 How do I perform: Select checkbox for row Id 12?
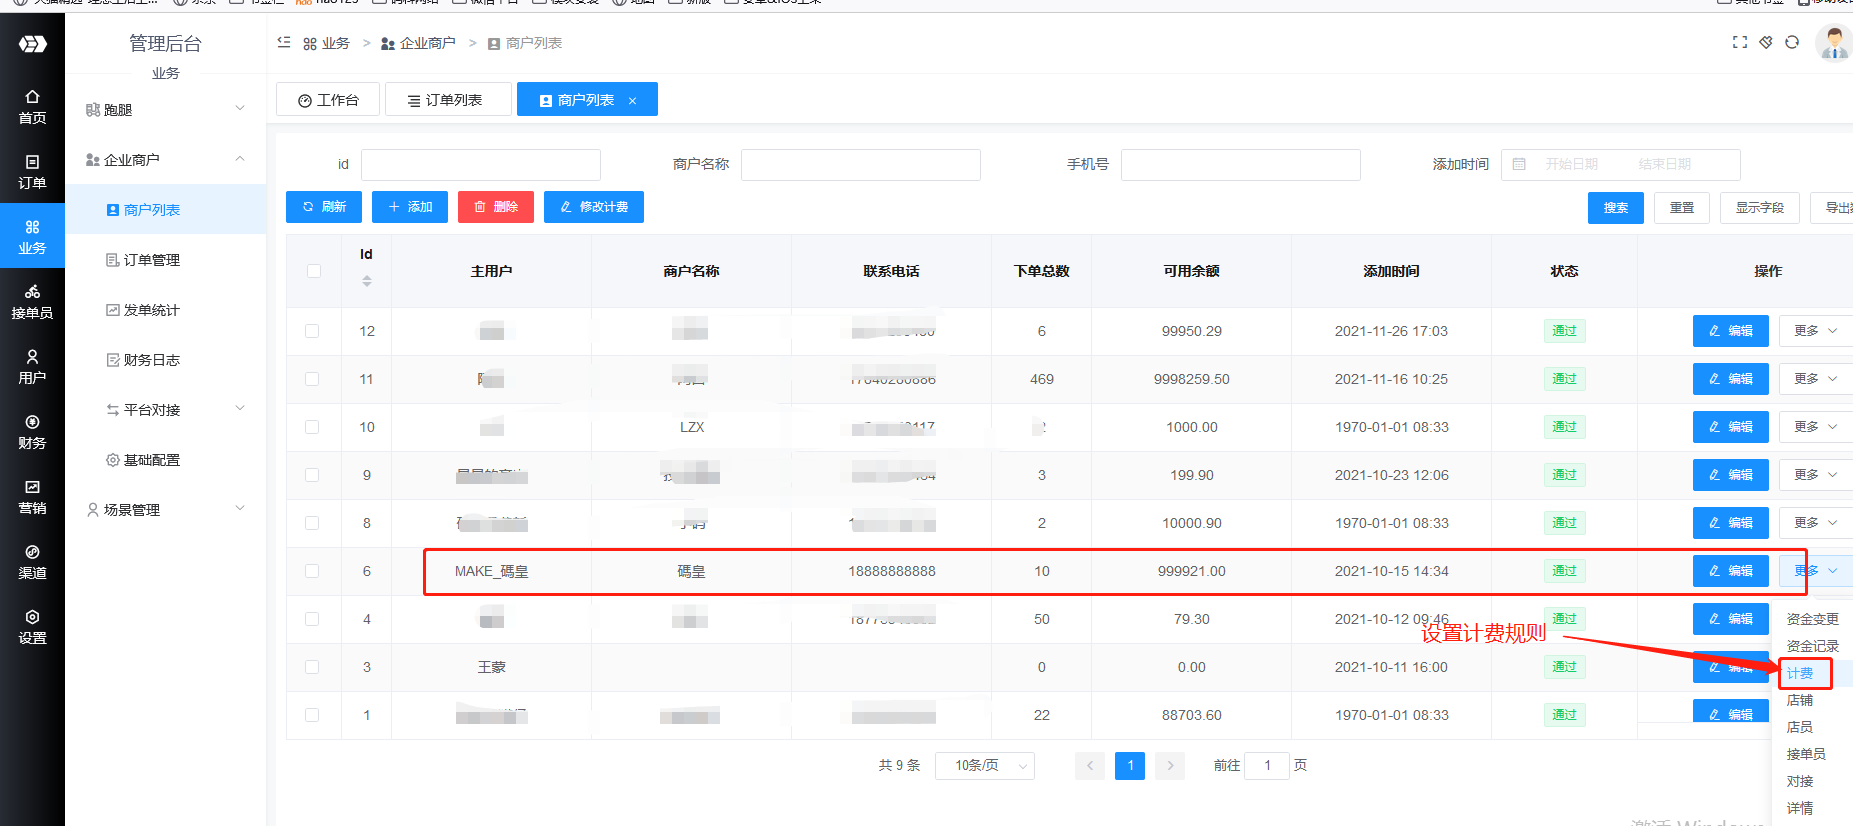tap(312, 331)
